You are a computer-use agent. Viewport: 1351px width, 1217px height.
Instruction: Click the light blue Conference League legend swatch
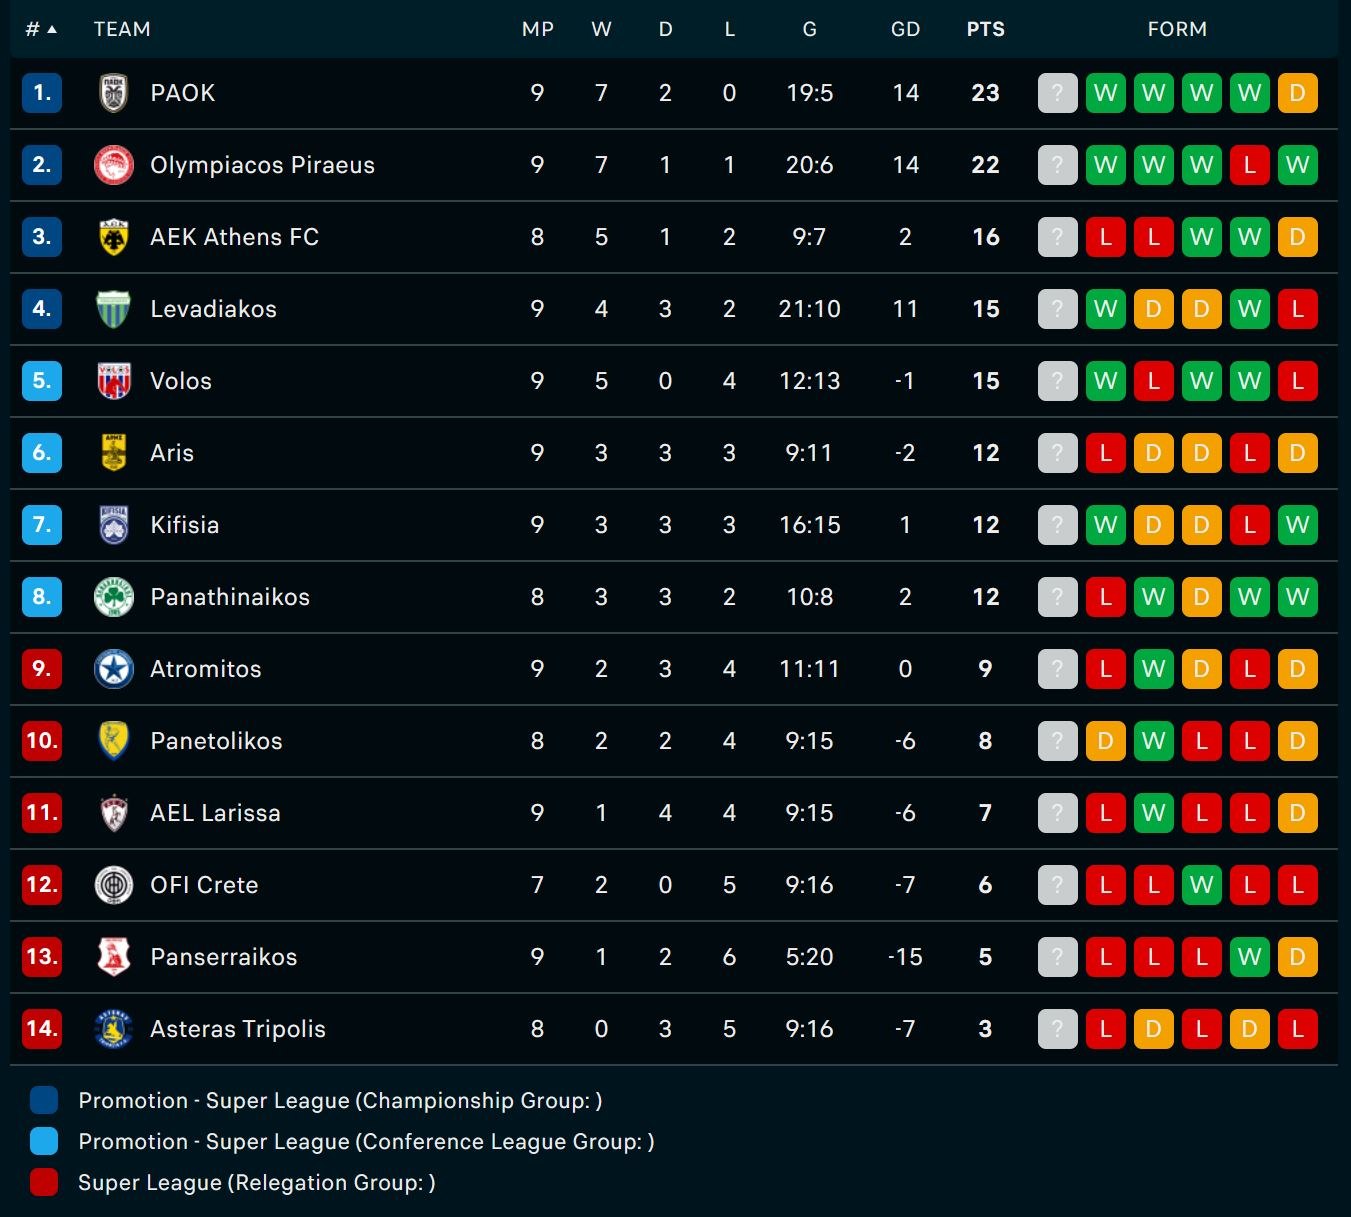click(44, 1141)
